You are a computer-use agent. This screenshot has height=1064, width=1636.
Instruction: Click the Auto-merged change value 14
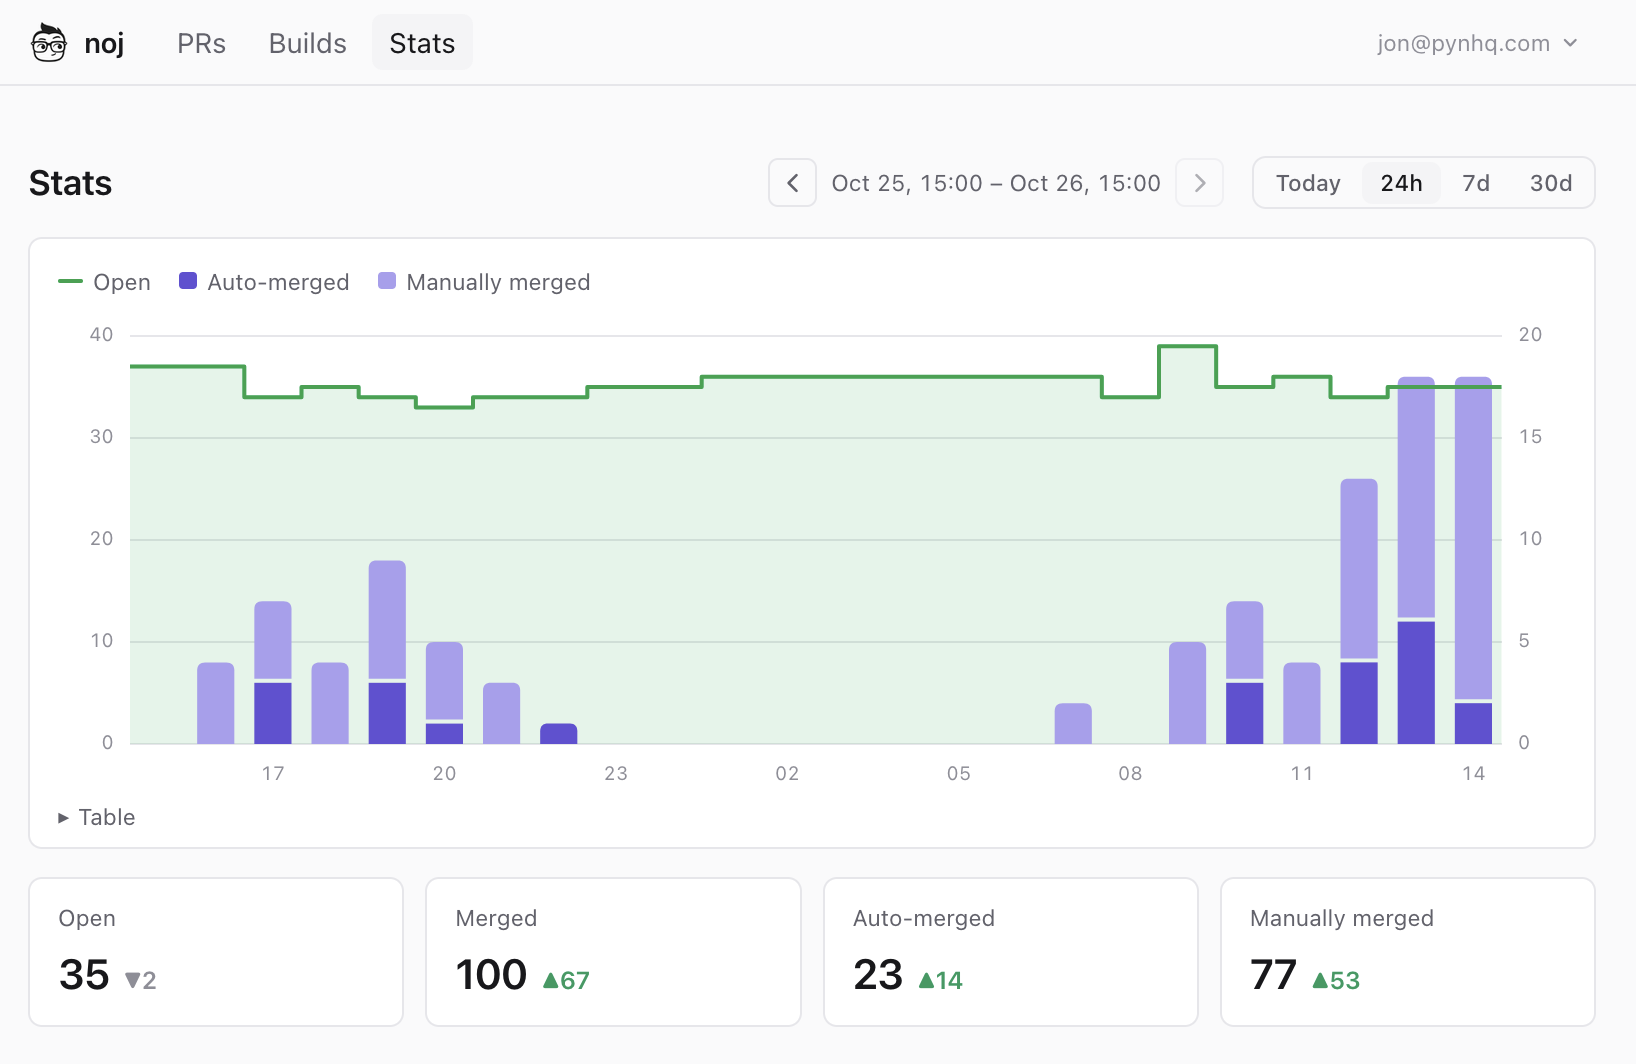point(940,980)
